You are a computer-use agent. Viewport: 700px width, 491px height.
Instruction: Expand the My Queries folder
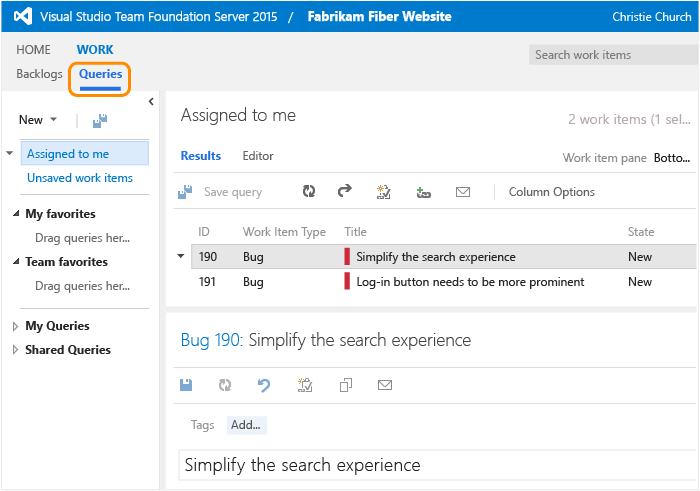[15, 326]
